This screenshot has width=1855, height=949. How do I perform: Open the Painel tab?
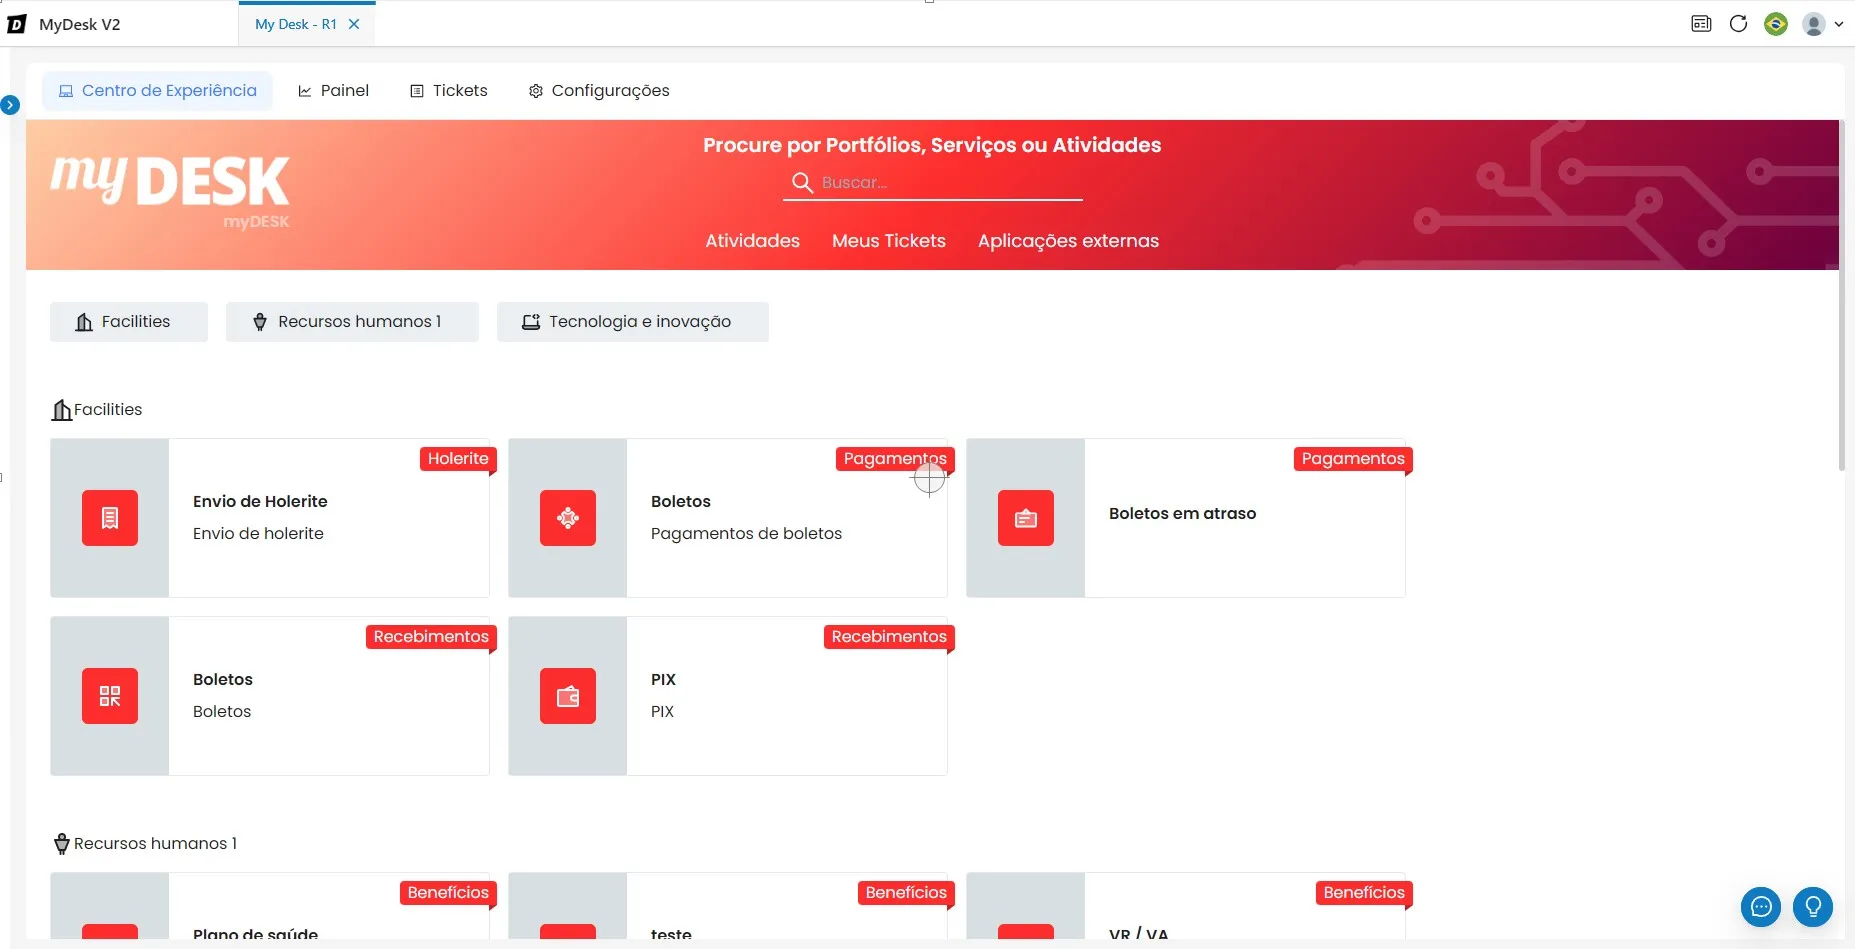[334, 90]
